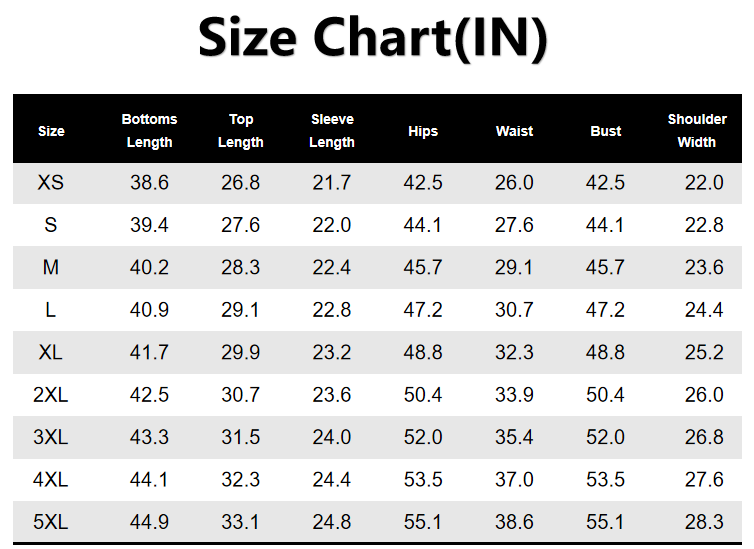Click the Waist column header
754x549 pixels.
[514, 131]
